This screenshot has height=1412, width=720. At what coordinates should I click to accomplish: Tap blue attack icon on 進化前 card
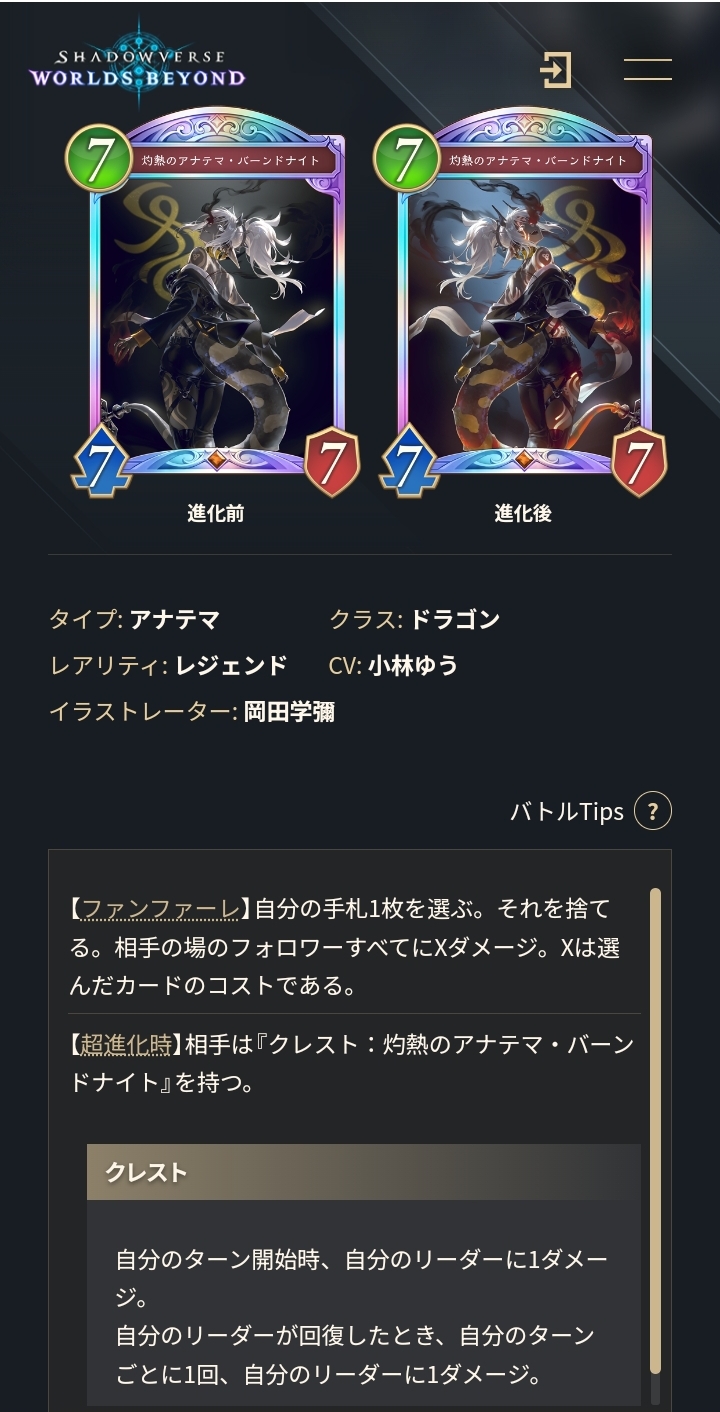101,461
